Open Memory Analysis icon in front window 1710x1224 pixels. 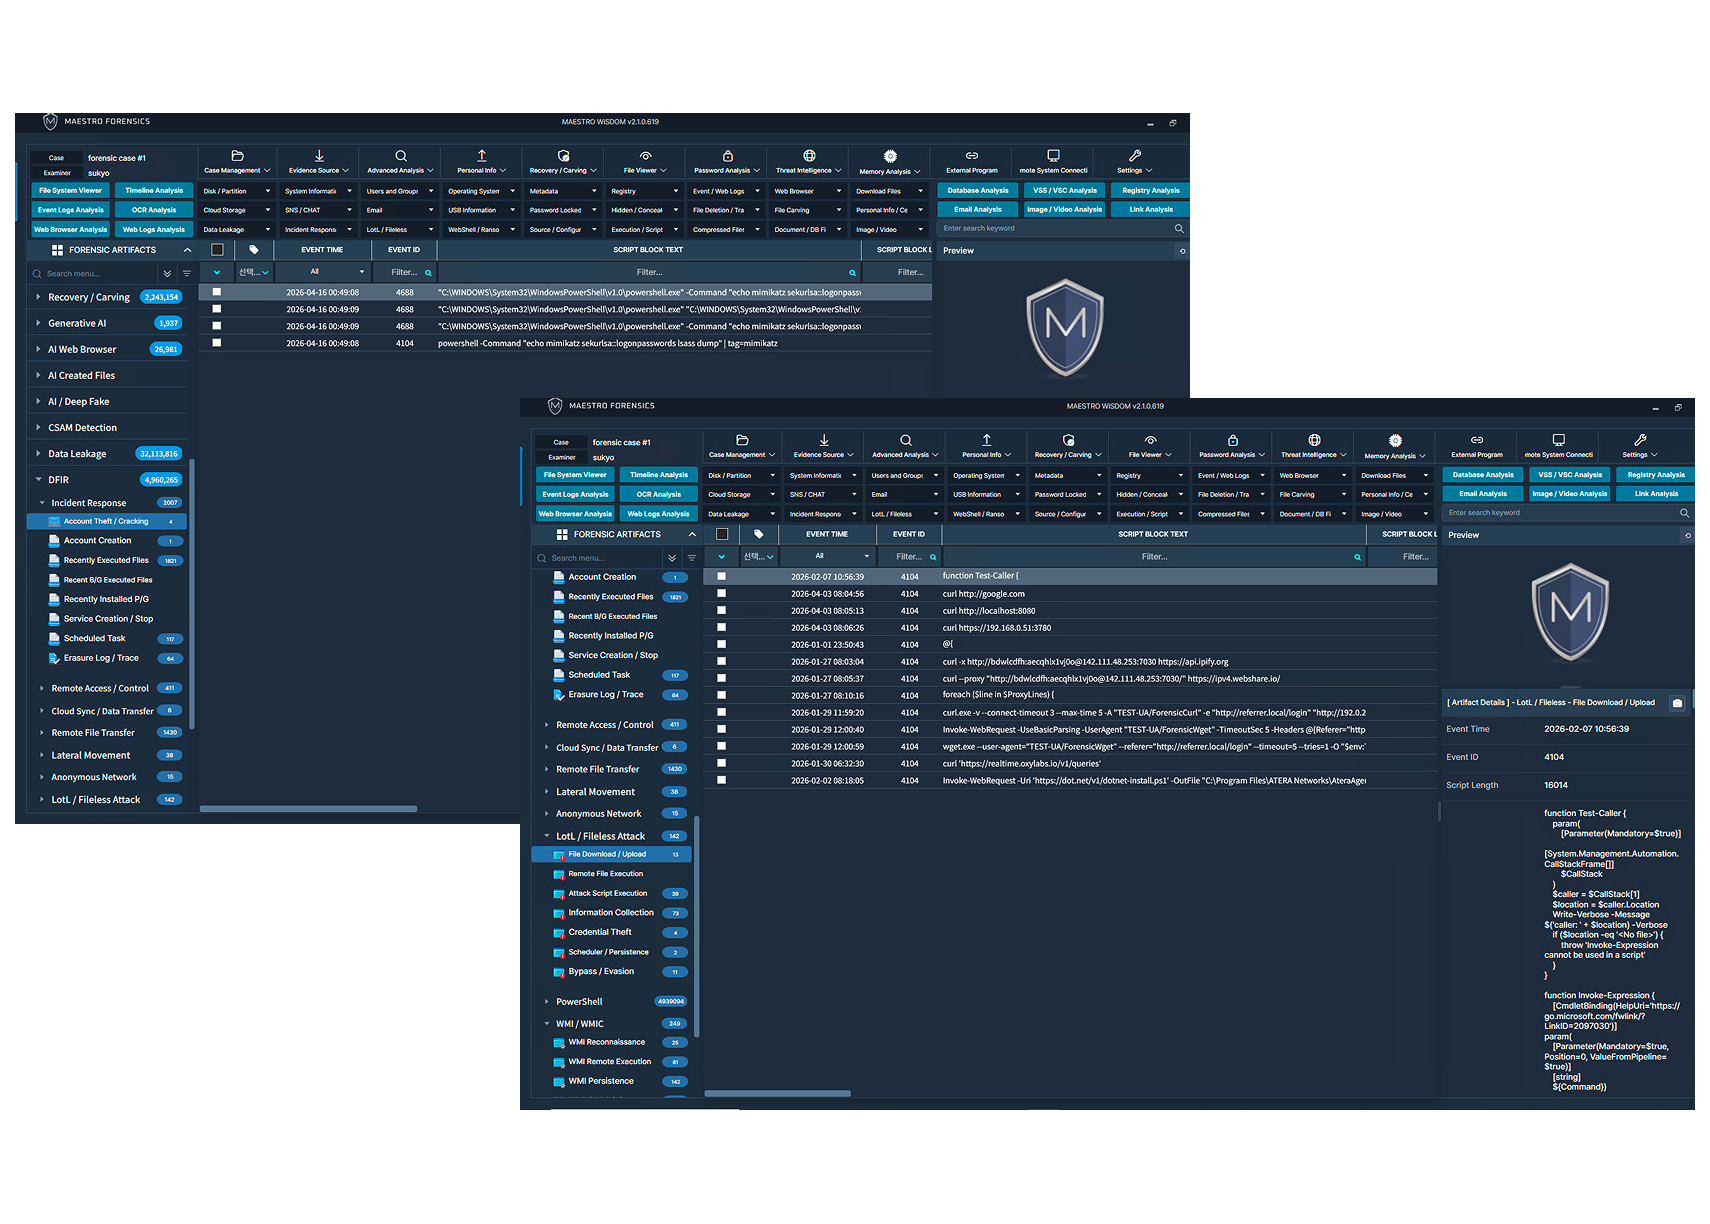click(1395, 441)
